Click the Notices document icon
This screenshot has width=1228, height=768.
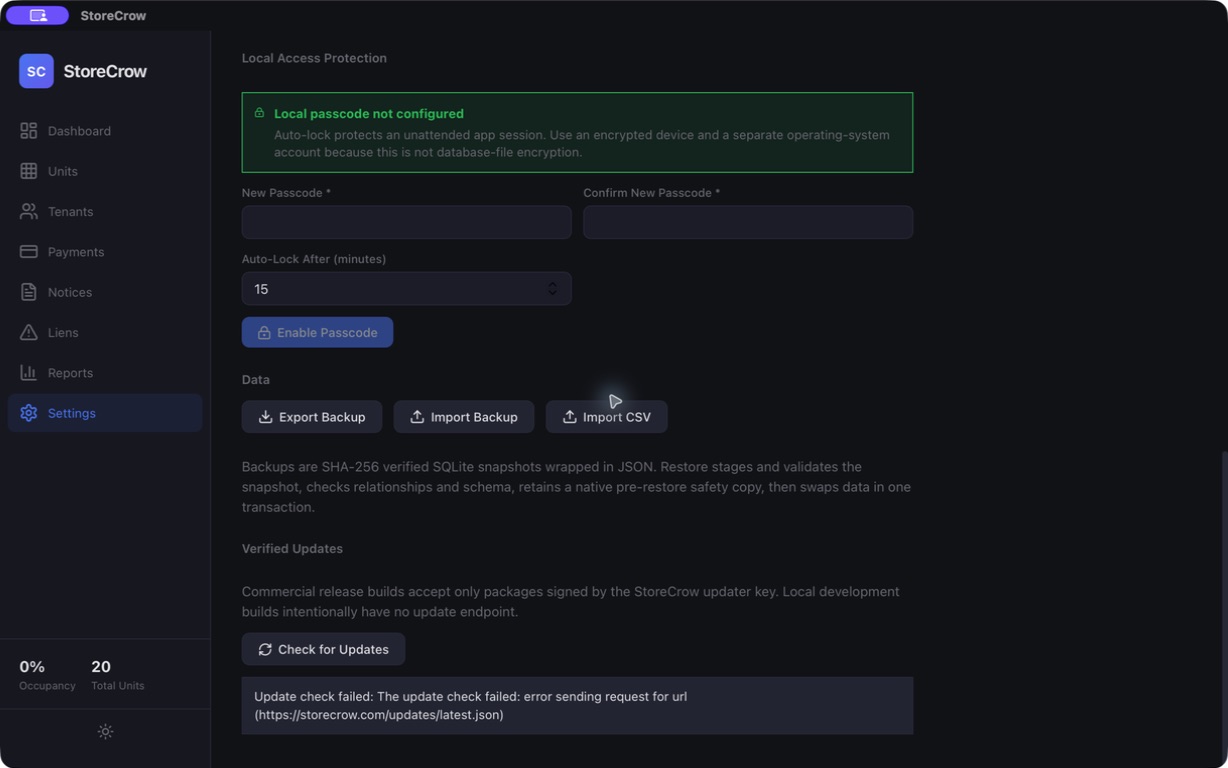pos(28,292)
